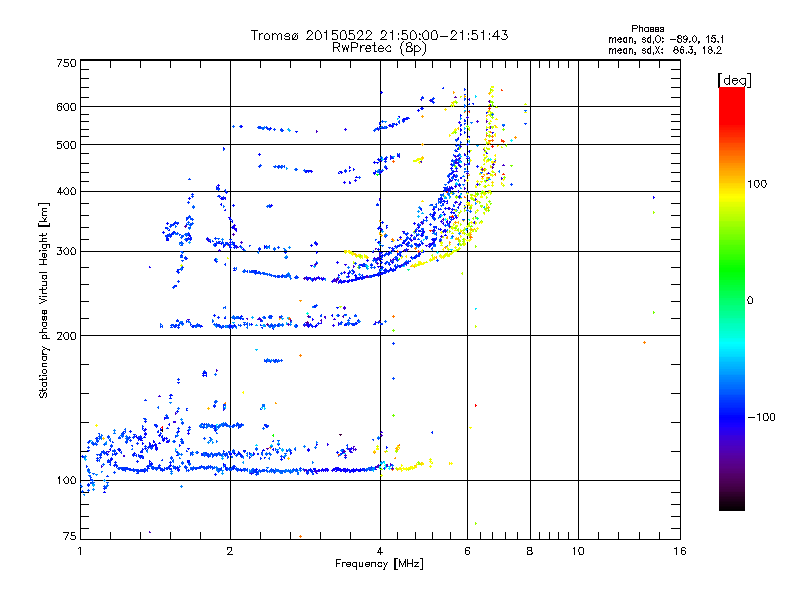The image size is (800, 600).
Task: Click the plot title 'Tromsø 20150522 21:50:00-21:51:43'
Action: tap(379, 35)
